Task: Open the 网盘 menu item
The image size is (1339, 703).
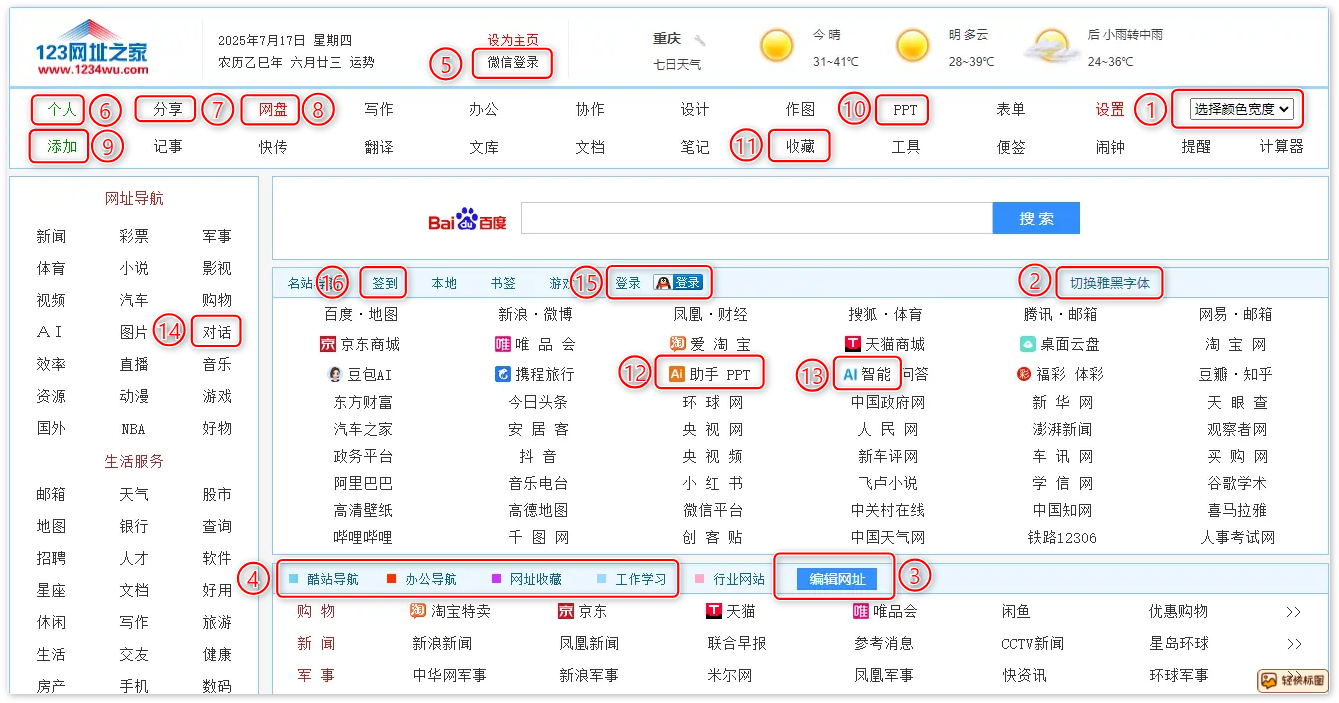Action: pos(273,109)
